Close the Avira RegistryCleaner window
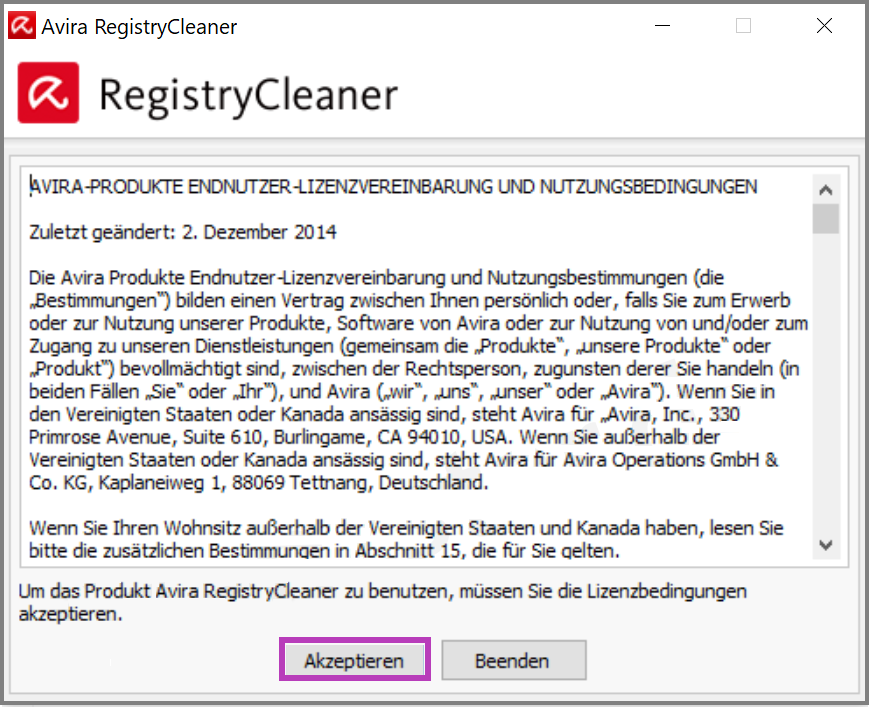This screenshot has height=707, width=870. (x=824, y=26)
